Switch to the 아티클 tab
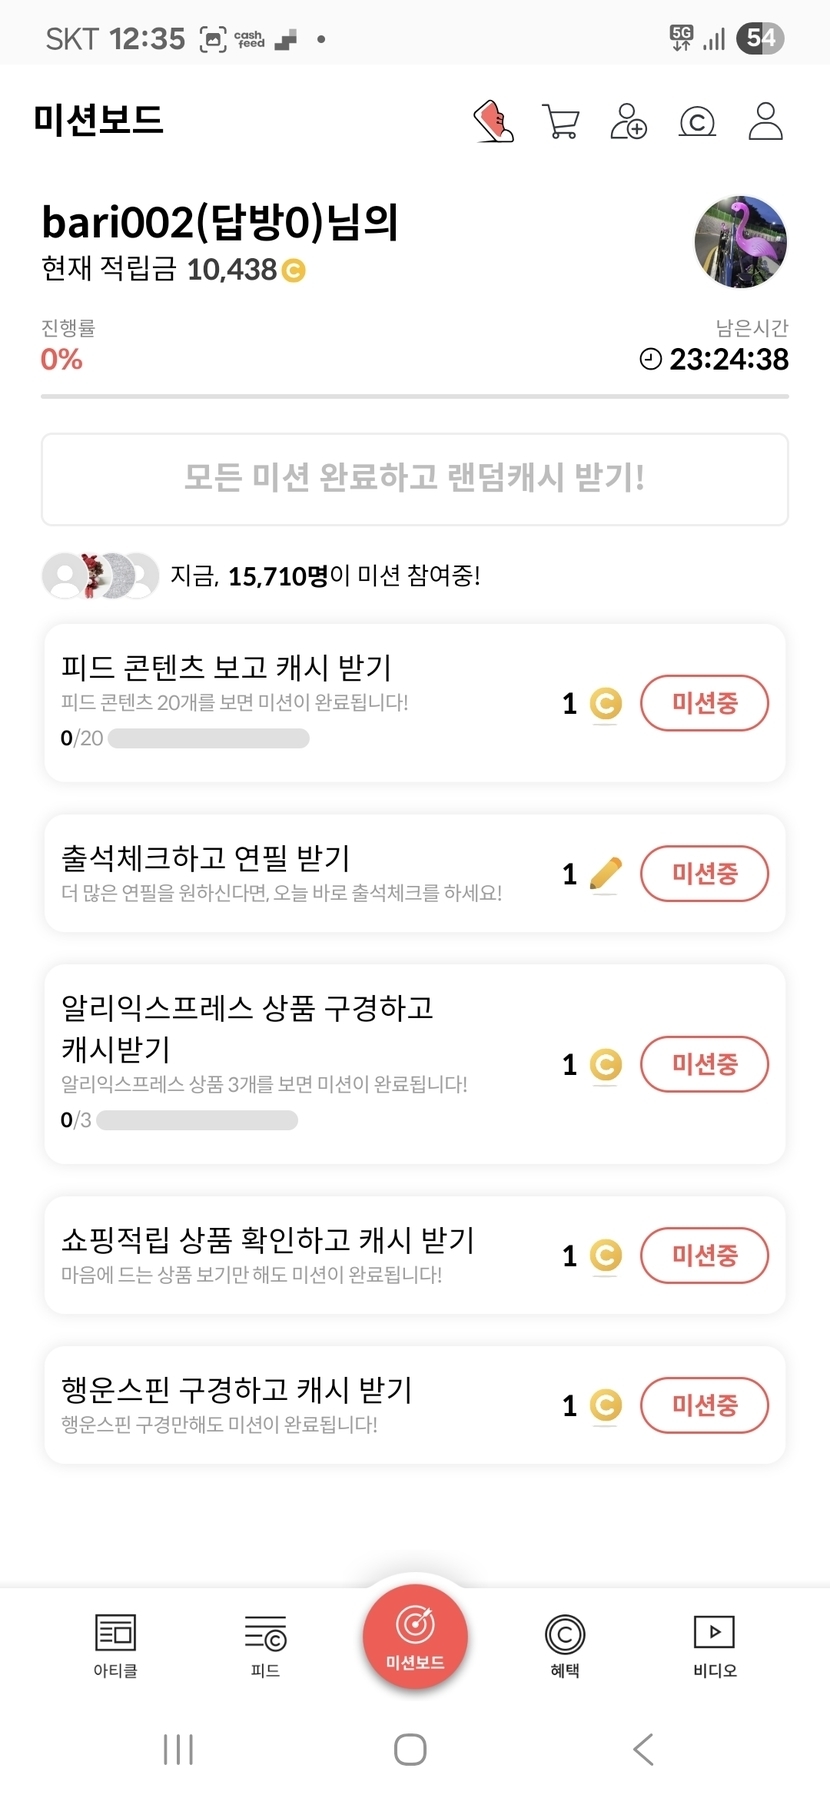 [115, 1645]
